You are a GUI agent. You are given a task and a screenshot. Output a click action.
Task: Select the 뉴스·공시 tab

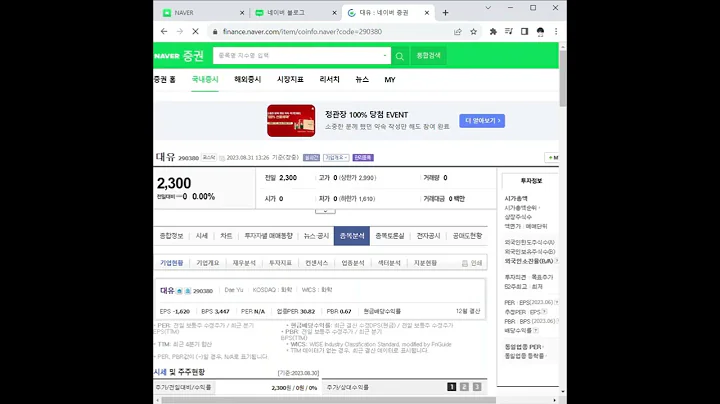[x=316, y=236]
